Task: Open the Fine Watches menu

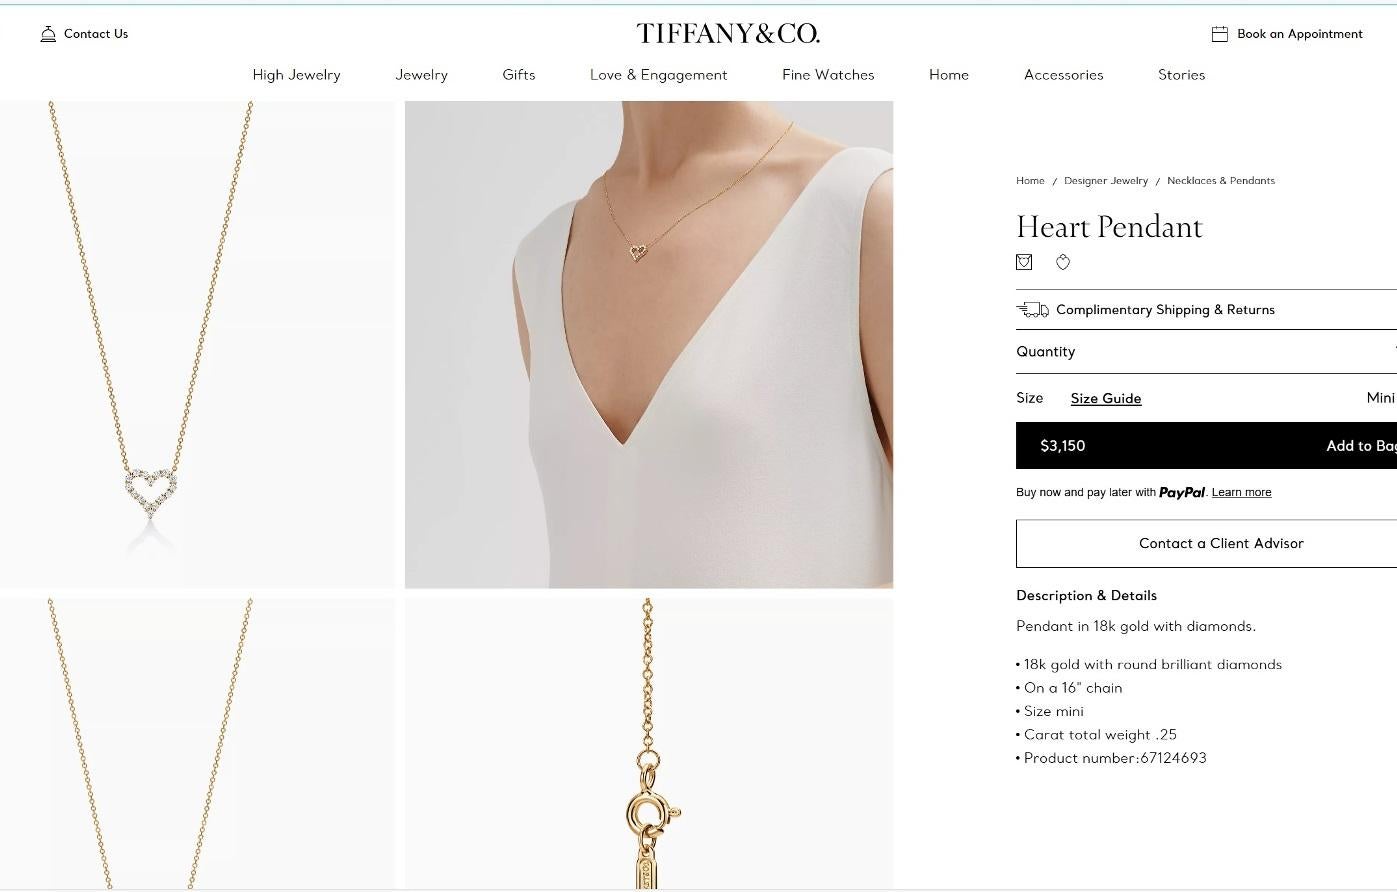Action: coord(828,75)
